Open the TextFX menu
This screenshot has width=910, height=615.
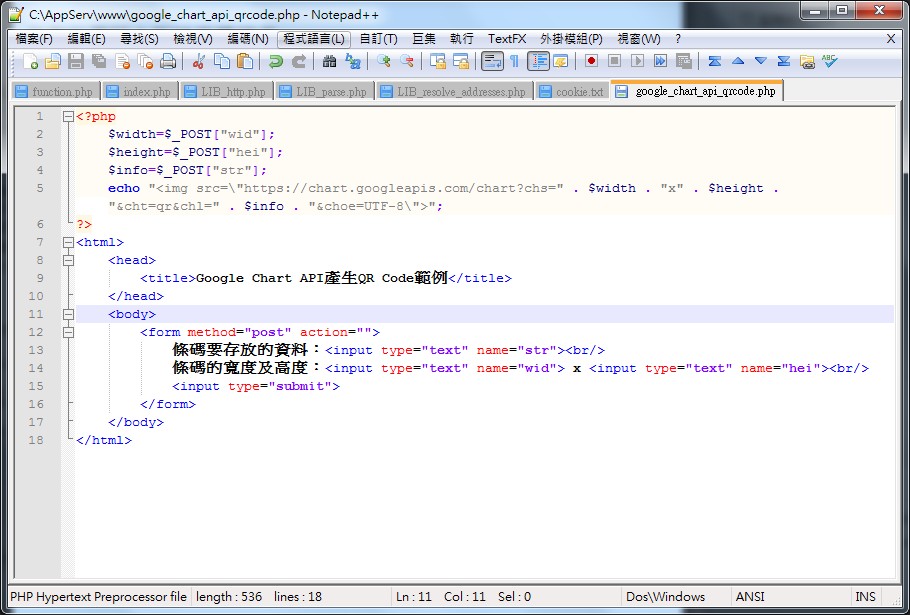point(507,39)
